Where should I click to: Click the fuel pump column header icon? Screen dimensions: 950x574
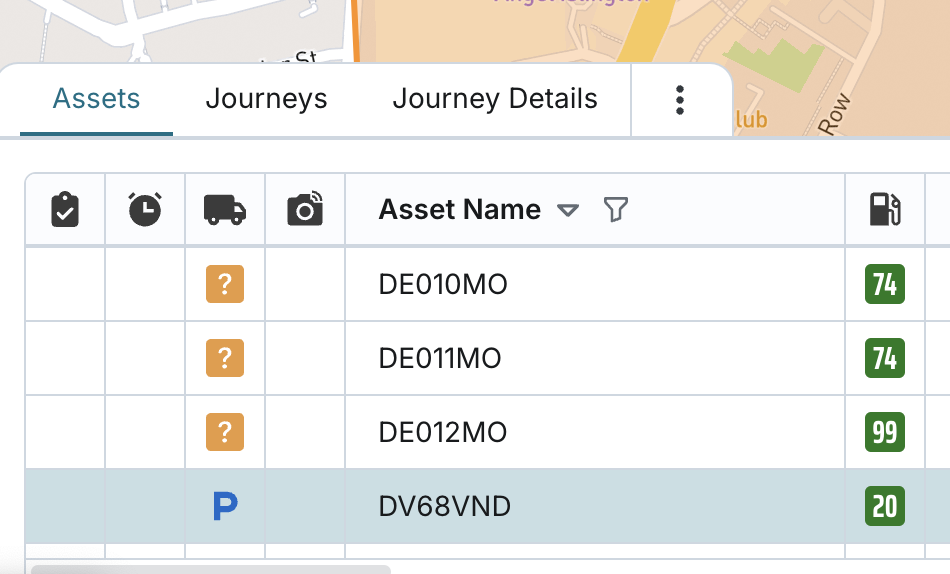click(x=885, y=210)
